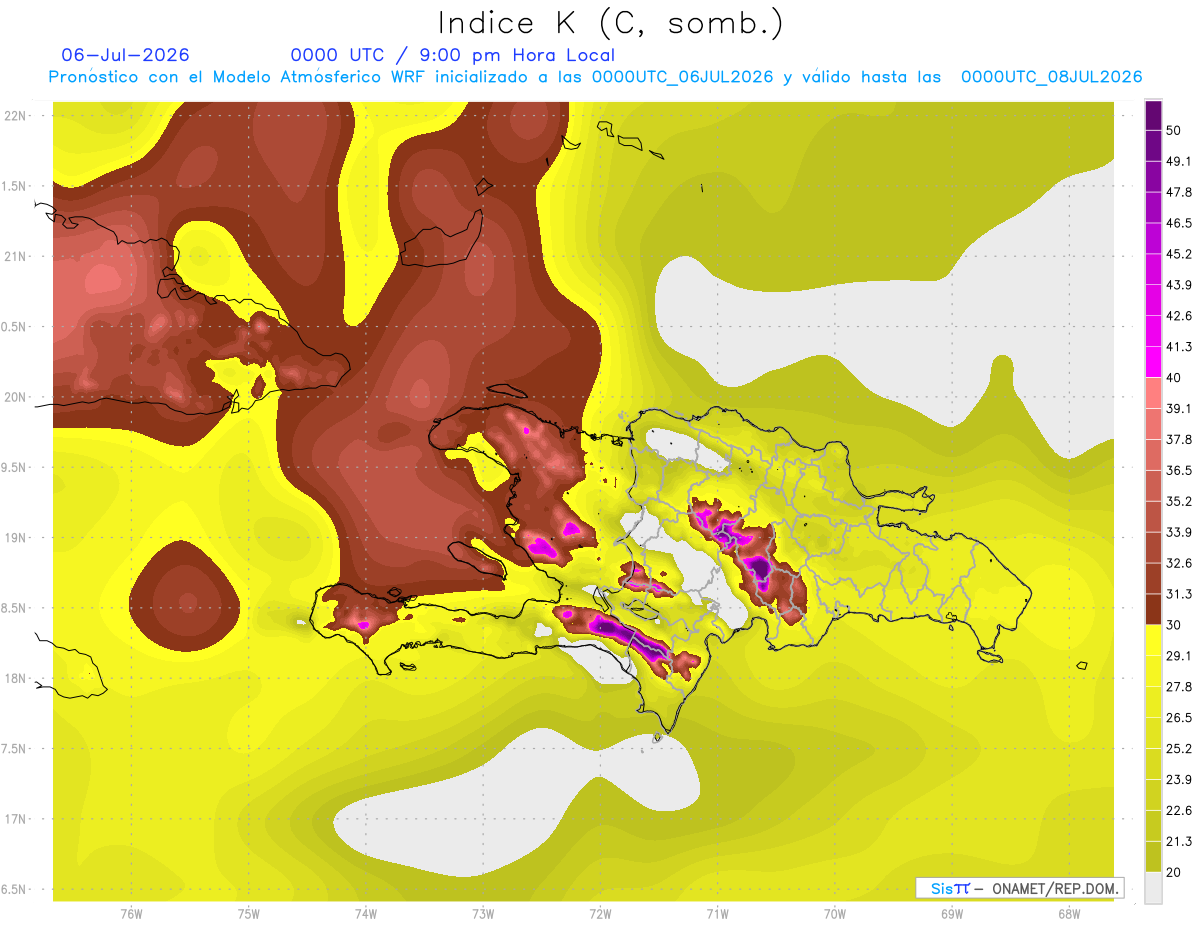The image size is (1200, 927).
Task: Click the colorbar value '49.1'
Action: 1178,161
